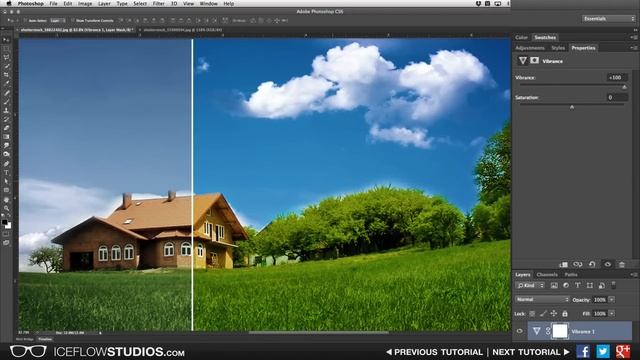Viewport: 640px width, 360px height.
Task: Open the Auto-Select Layer dropdown
Action: pyautogui.click(x=57, y=20)
